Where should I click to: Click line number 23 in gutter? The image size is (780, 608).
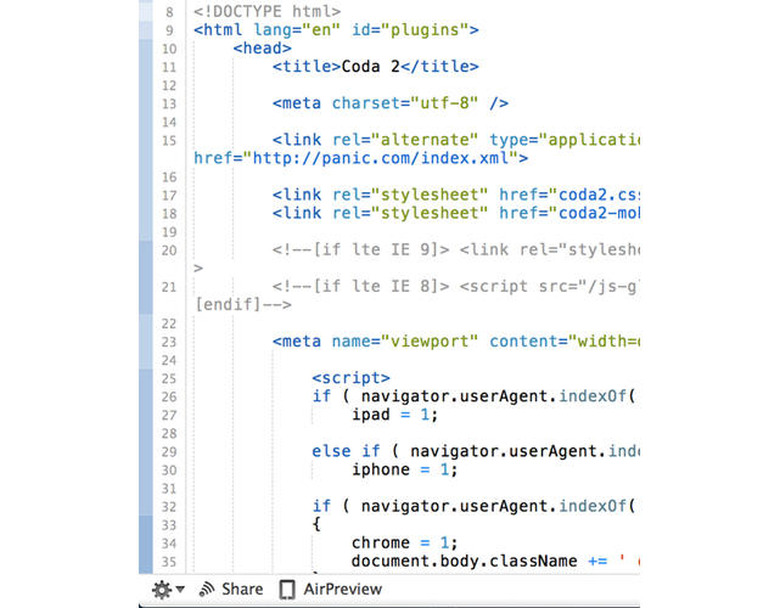pos(169,342)
